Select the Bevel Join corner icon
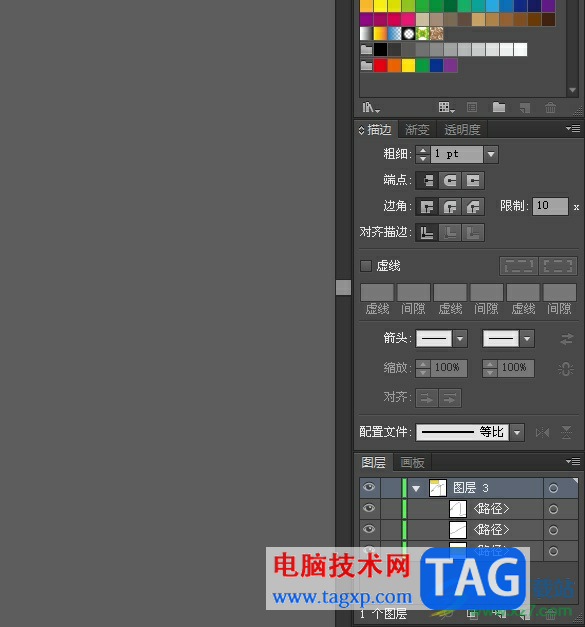 point(473,207)
